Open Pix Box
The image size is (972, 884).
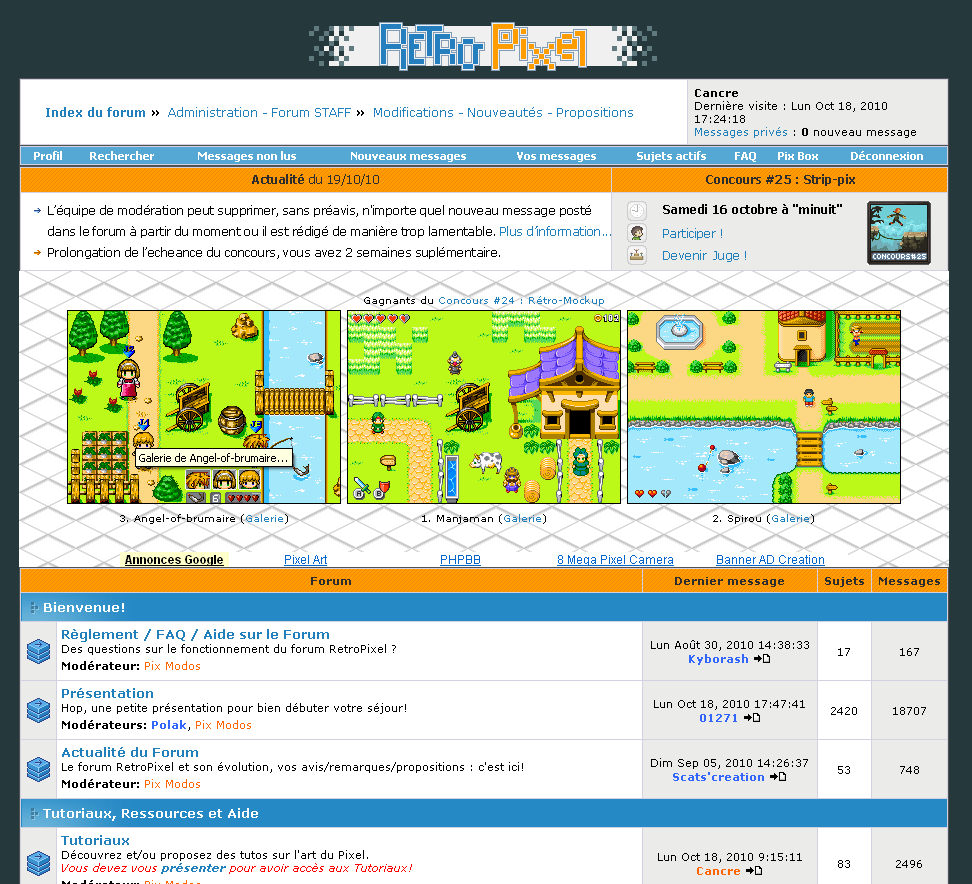coord(798,156)
